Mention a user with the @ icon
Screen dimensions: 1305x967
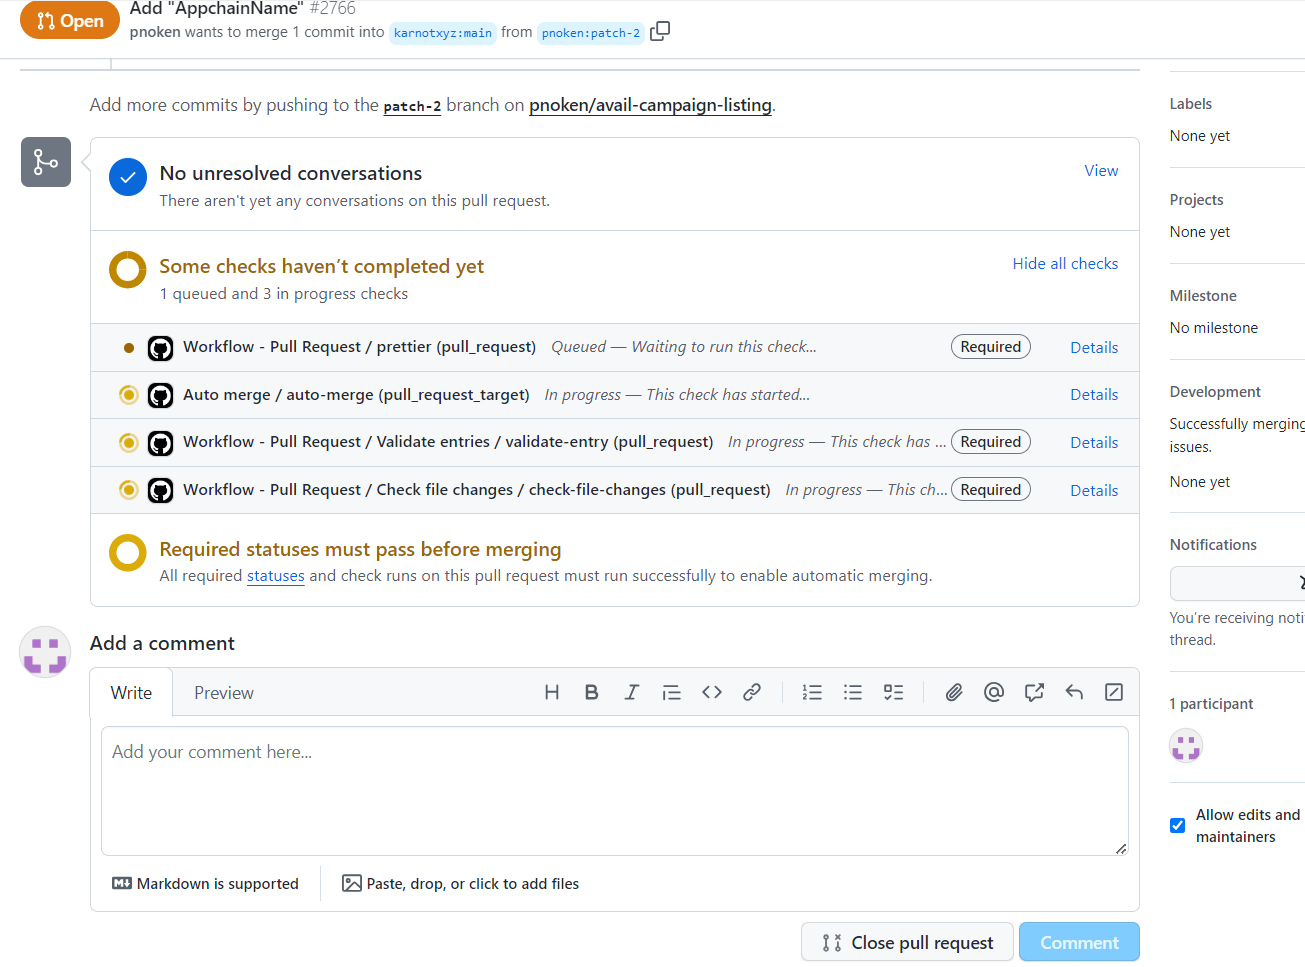tap(994, 692)
